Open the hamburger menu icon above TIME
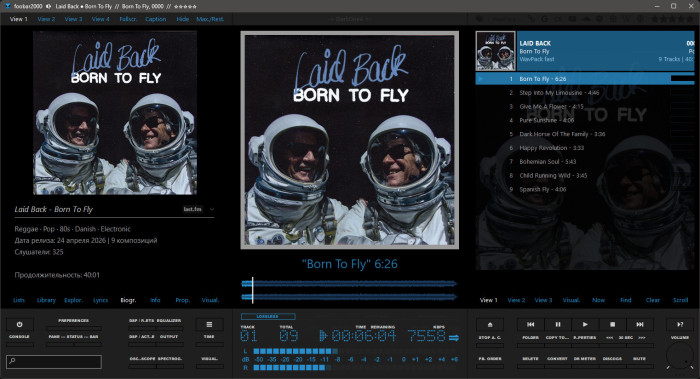This screenshot has width=700, height=379. pos(209,325)
